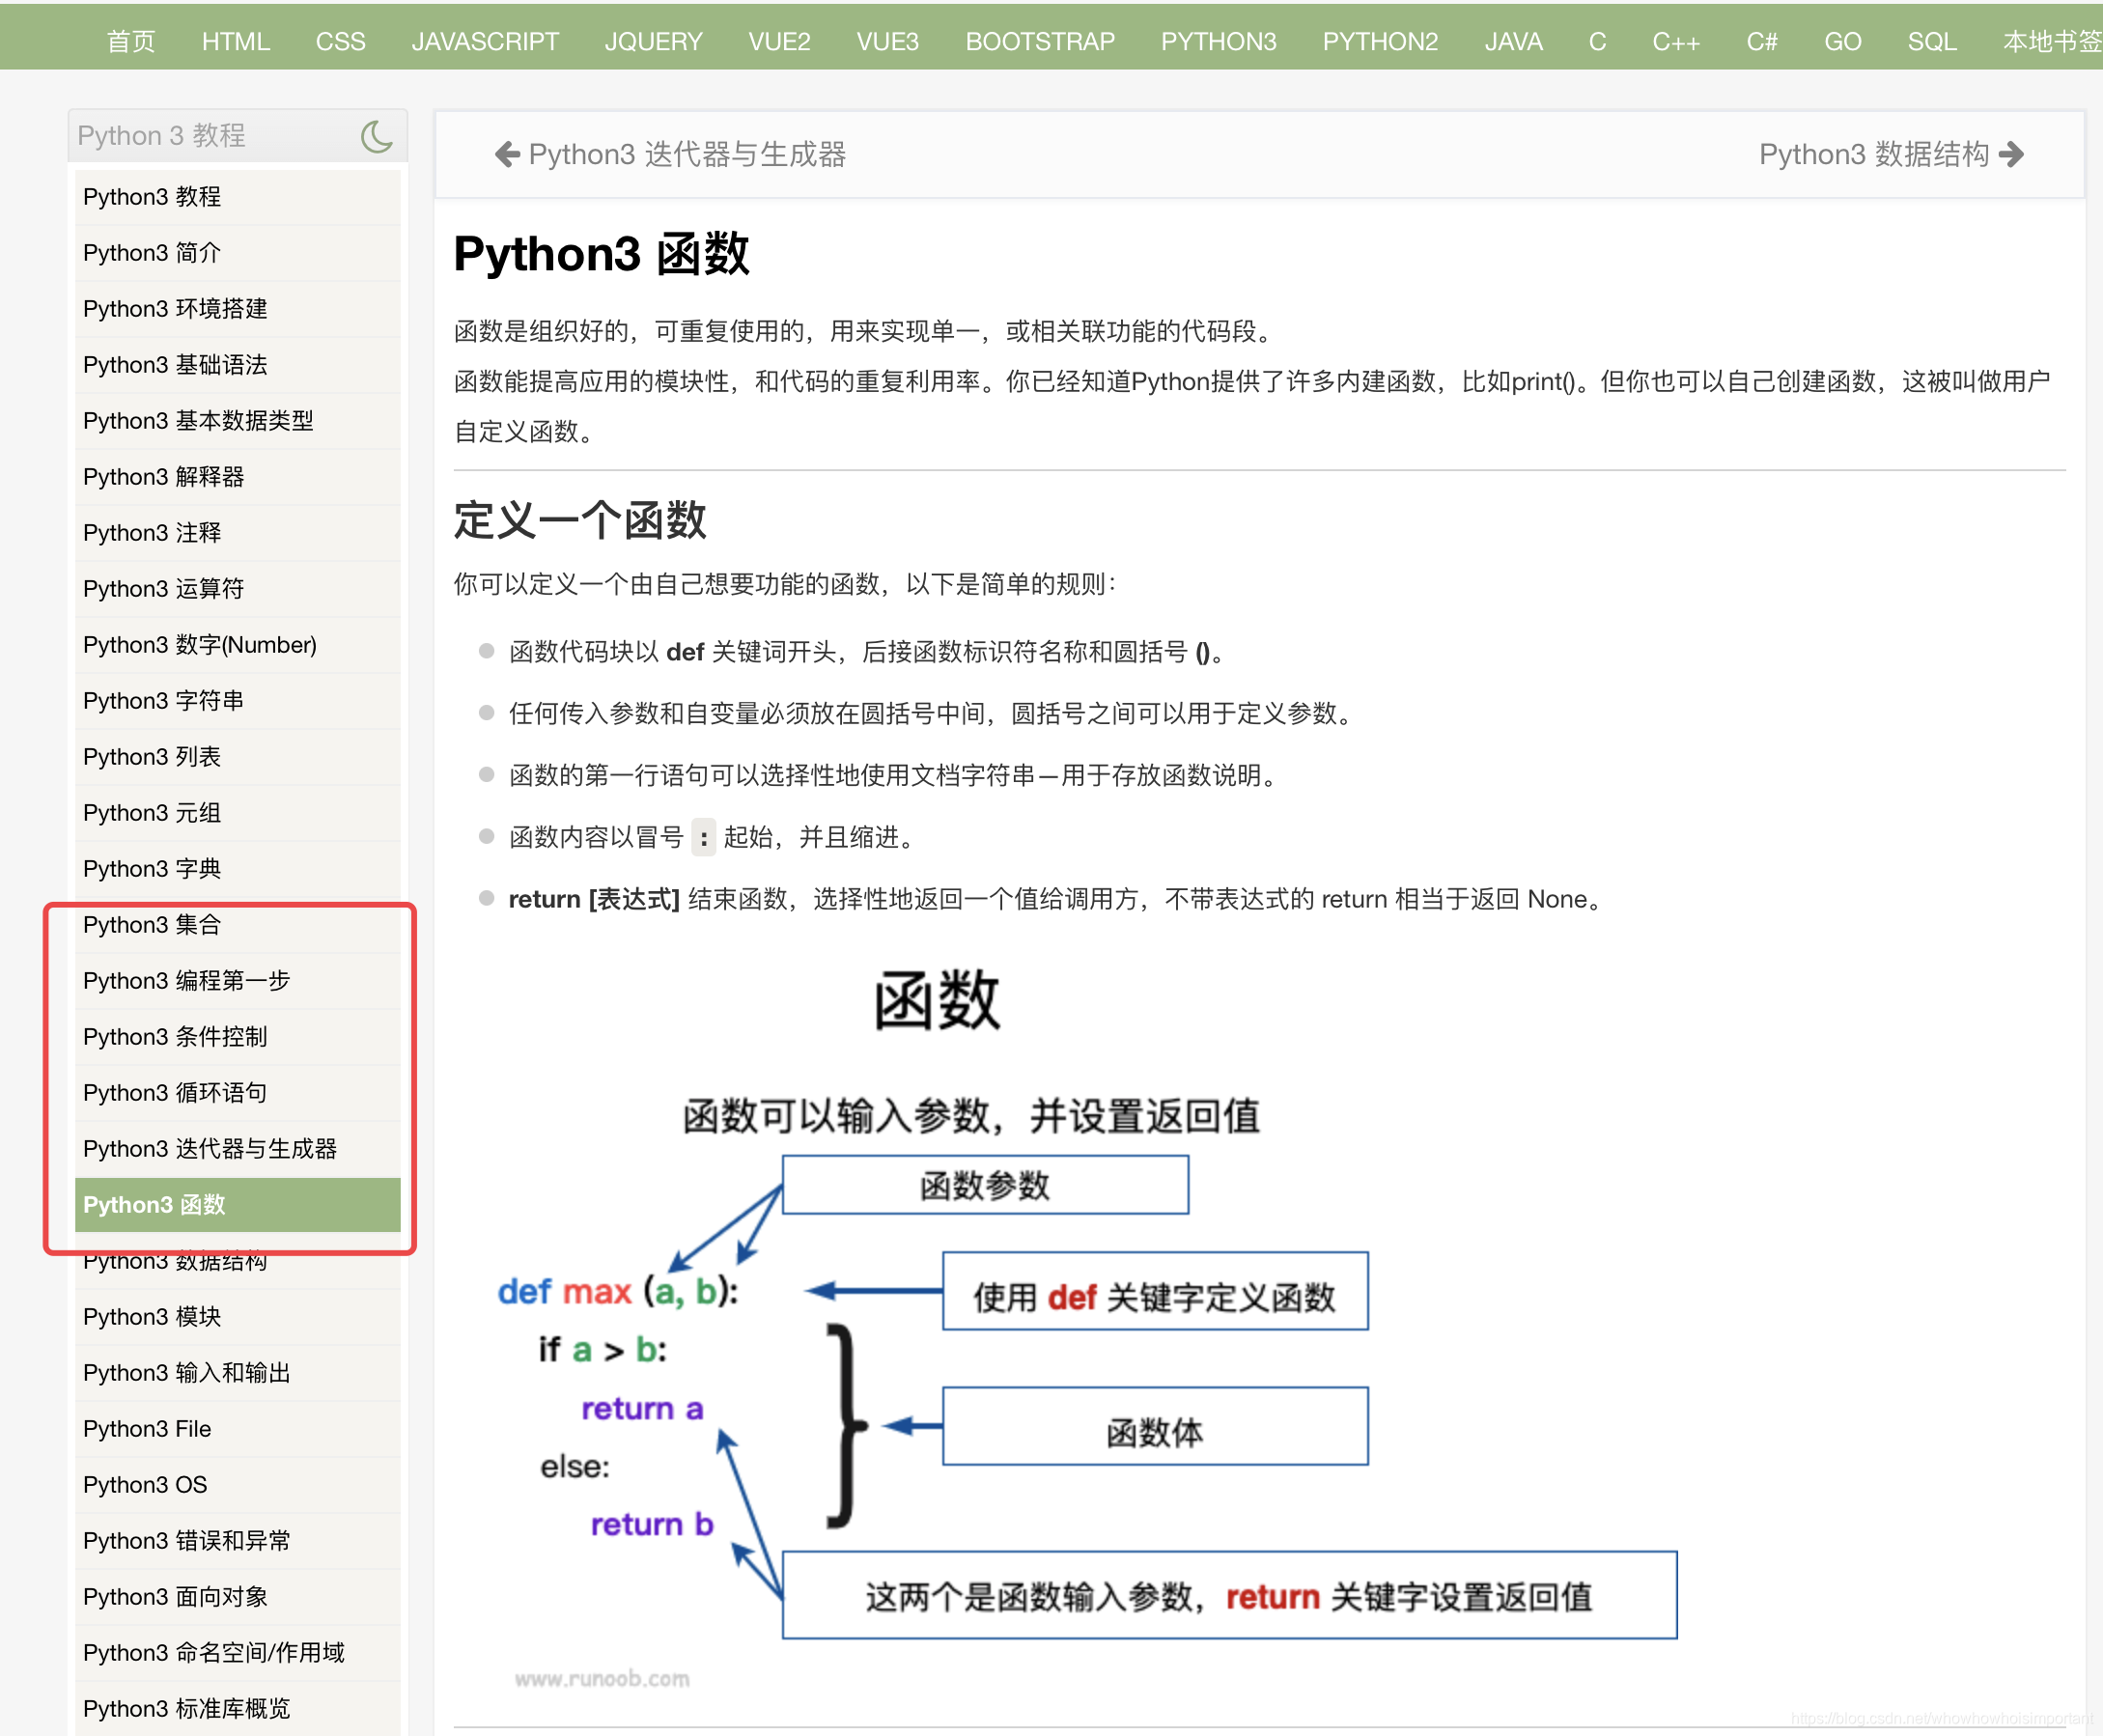Open the PYTHON3 menu in the top bar

(1218, 41)
